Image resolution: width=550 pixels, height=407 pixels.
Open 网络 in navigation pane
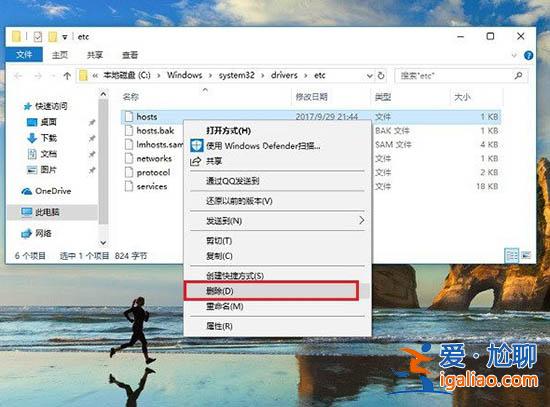click(x=36, y=233)
